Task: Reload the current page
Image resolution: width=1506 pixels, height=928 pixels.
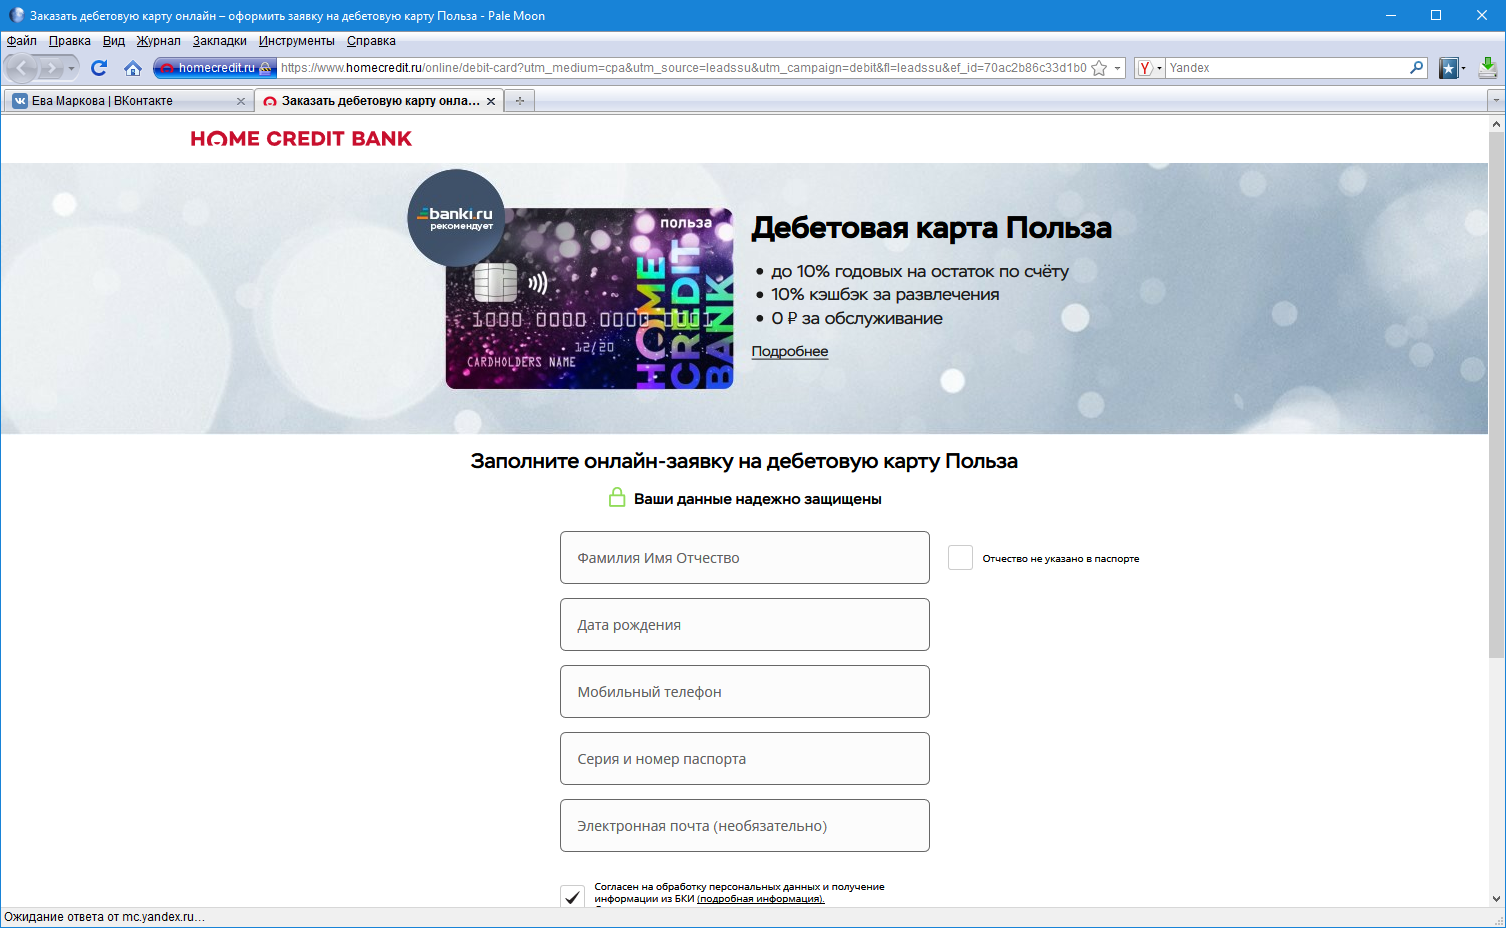Action: pos(99,68)
